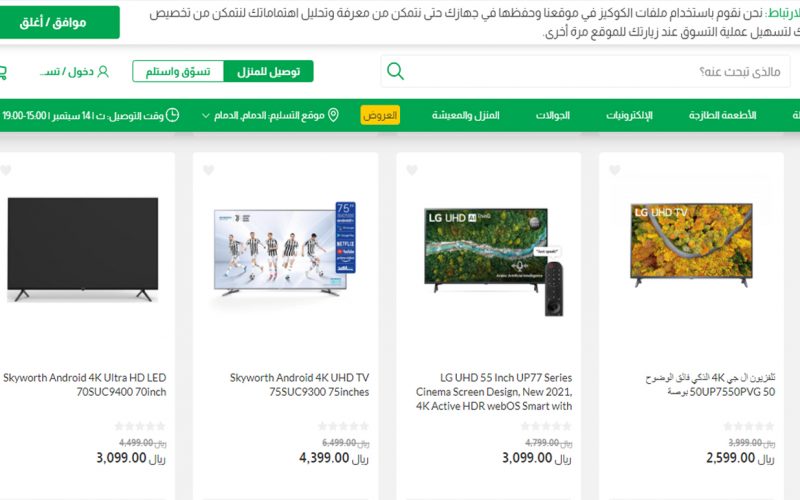Expand the الدمام delivery location dropdown
Image resolution: width=800 pixels, height=500 pixels.
pos(206,115)
